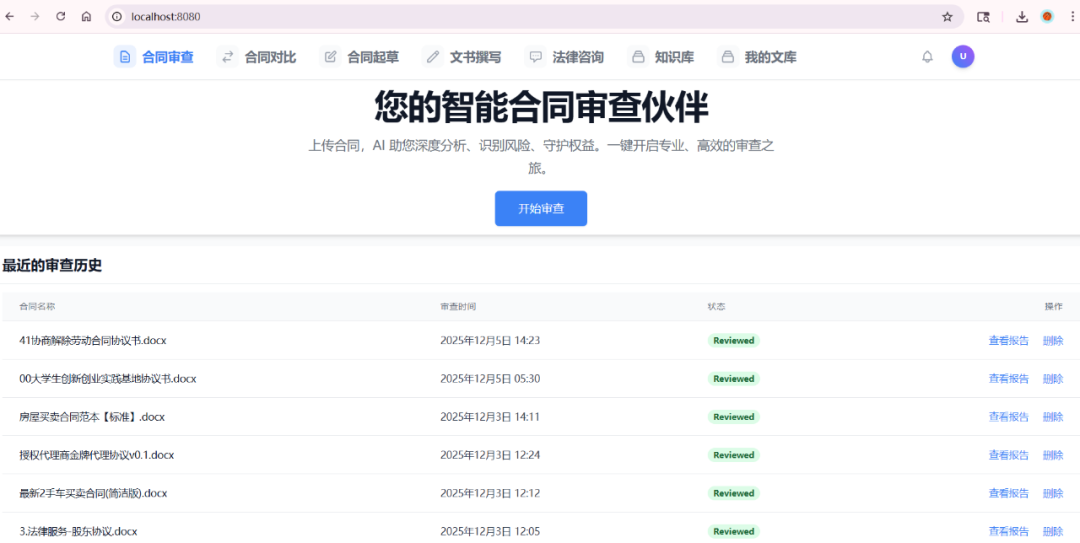The width and height of the screenshot is (1080, 543).
Task: Click review time 2025年12月3日 14:11
Action: point(490,417)
